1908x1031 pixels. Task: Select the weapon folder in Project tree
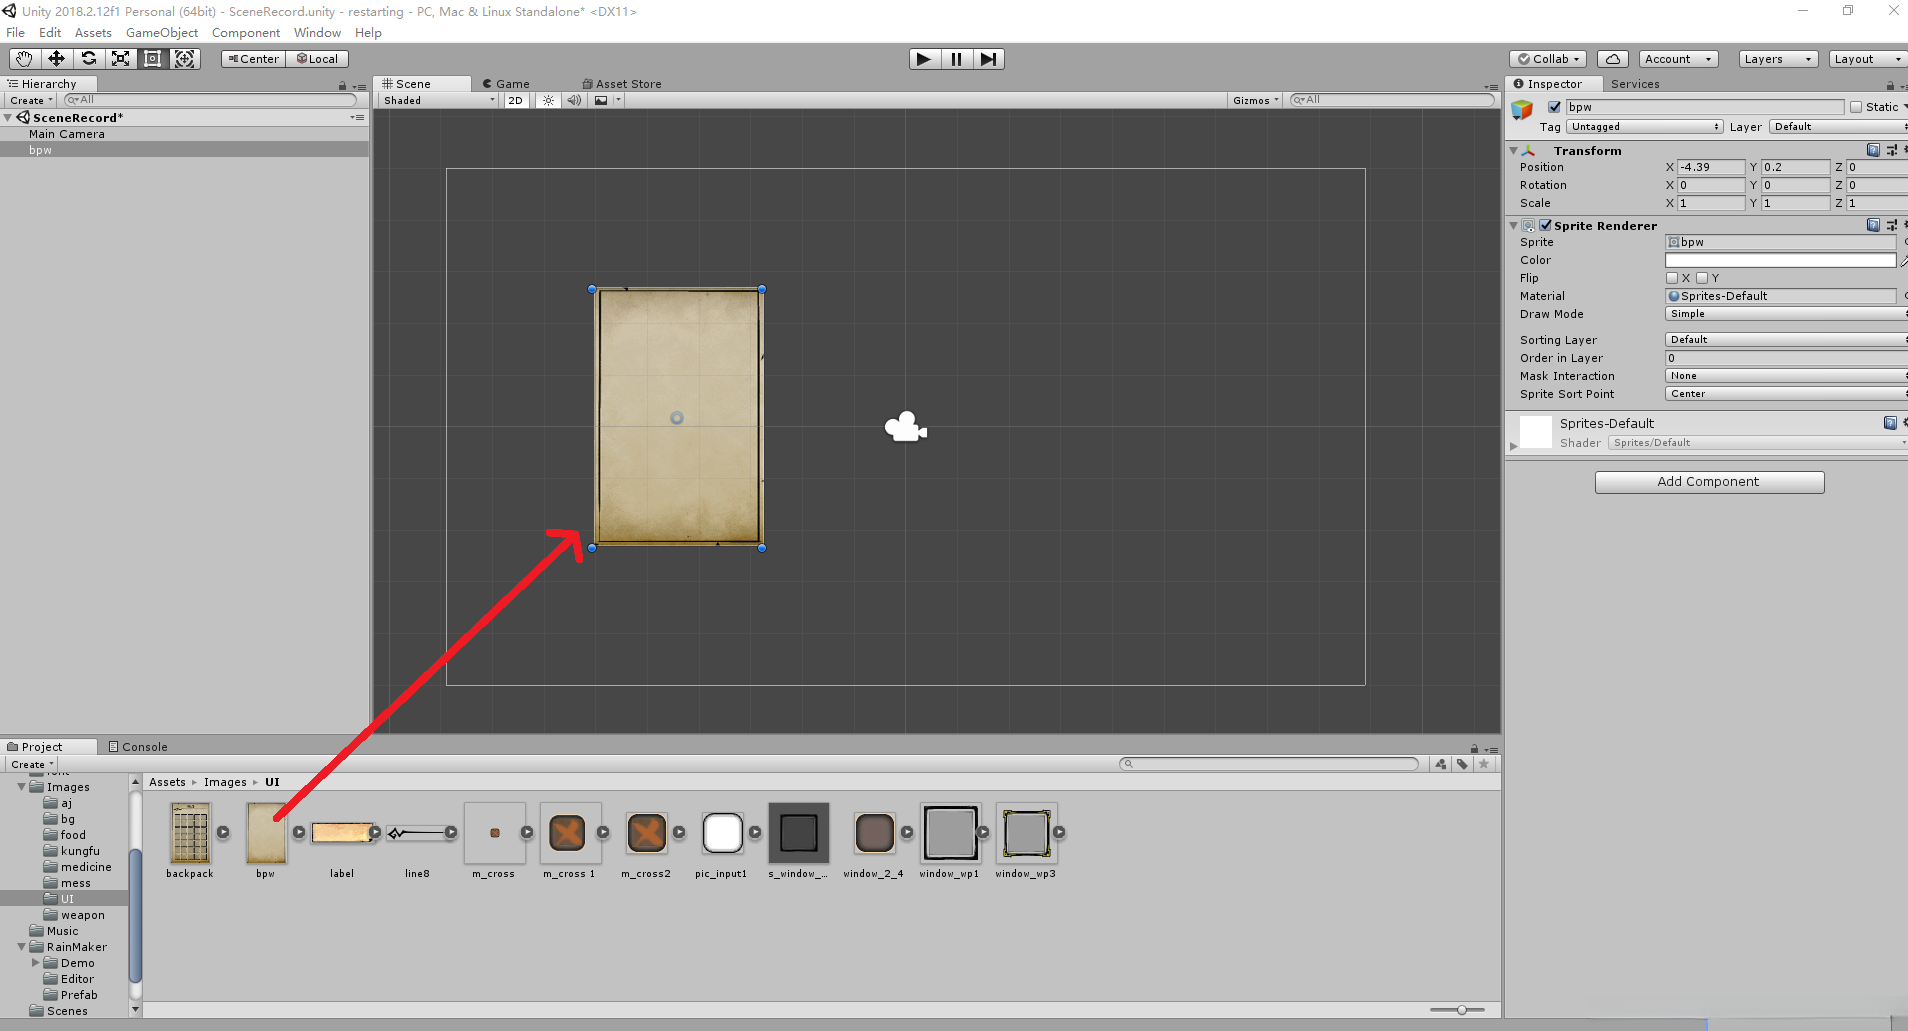[x=82, y=915]
